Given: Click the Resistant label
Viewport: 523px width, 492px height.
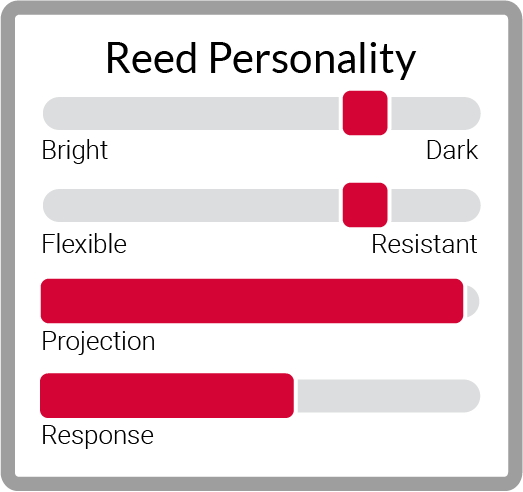Looking at the screenshot, I should coord(424,244).
